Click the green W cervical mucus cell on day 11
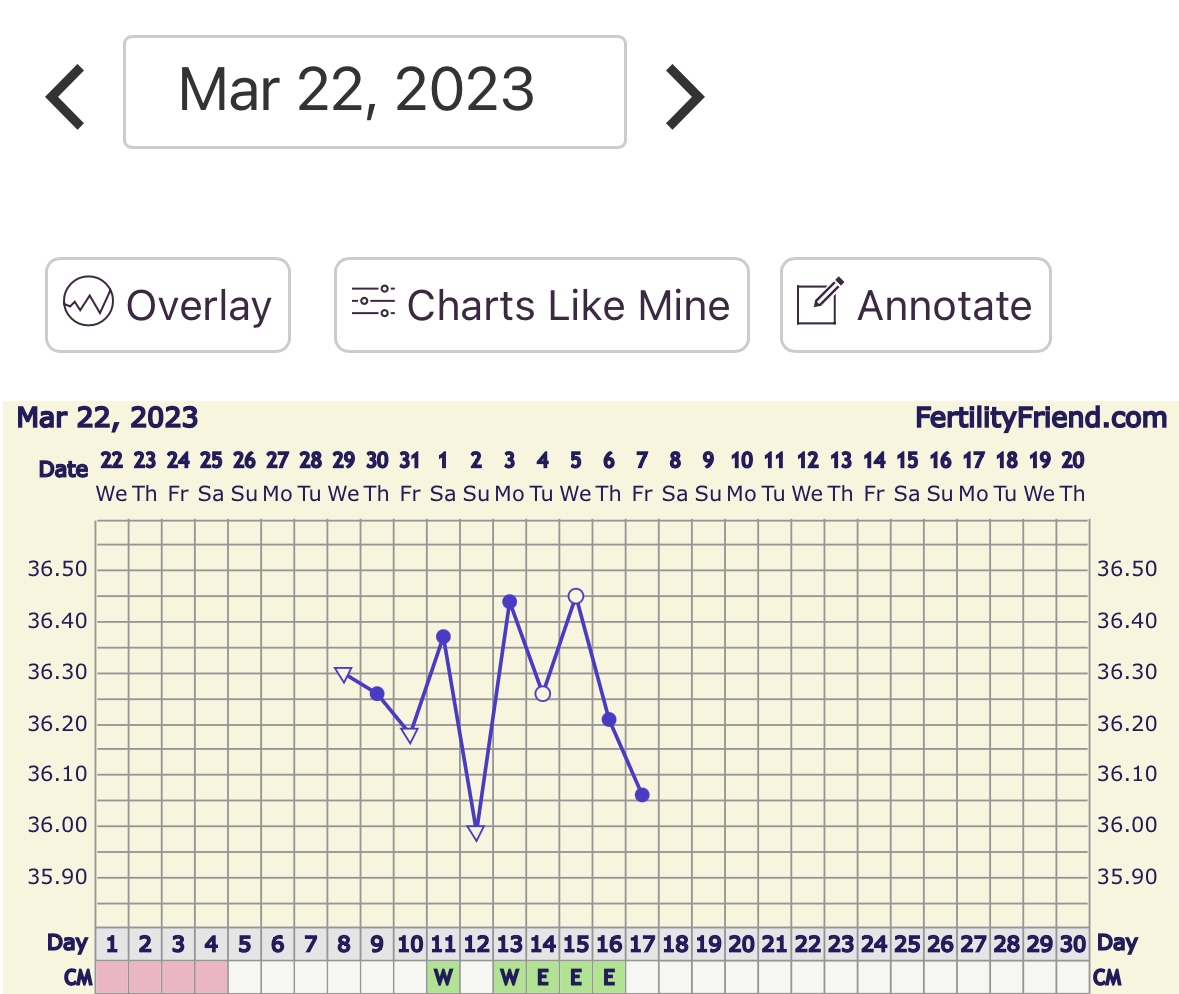 click(443, 978)
